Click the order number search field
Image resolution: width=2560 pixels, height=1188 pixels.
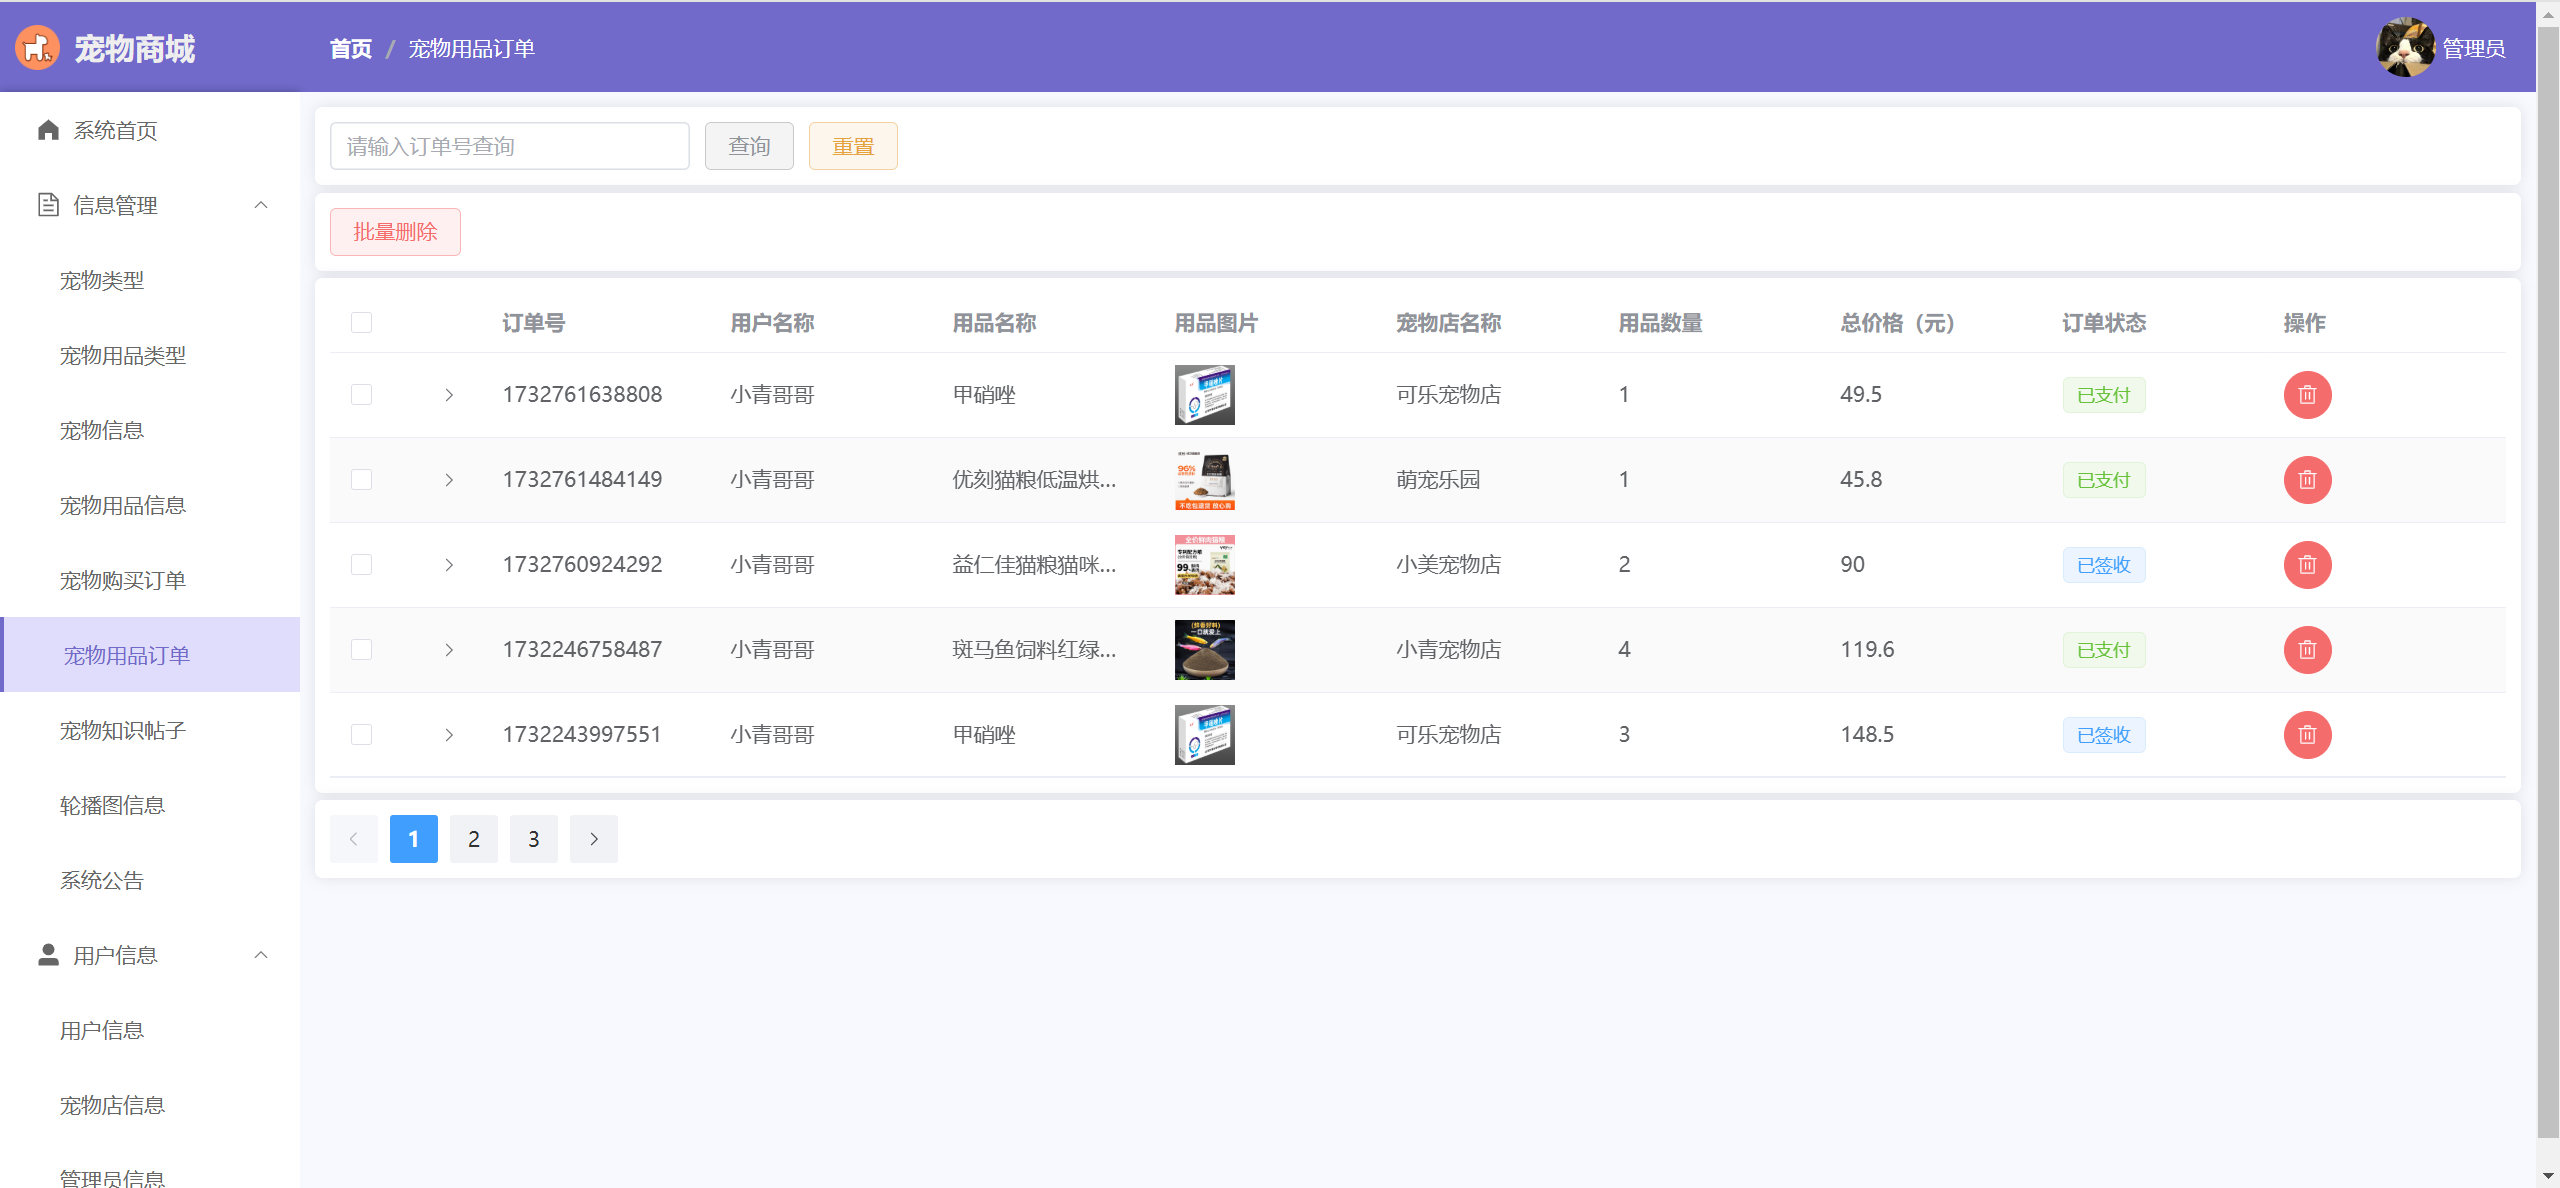pyautogui.click(x=509, y=146)
